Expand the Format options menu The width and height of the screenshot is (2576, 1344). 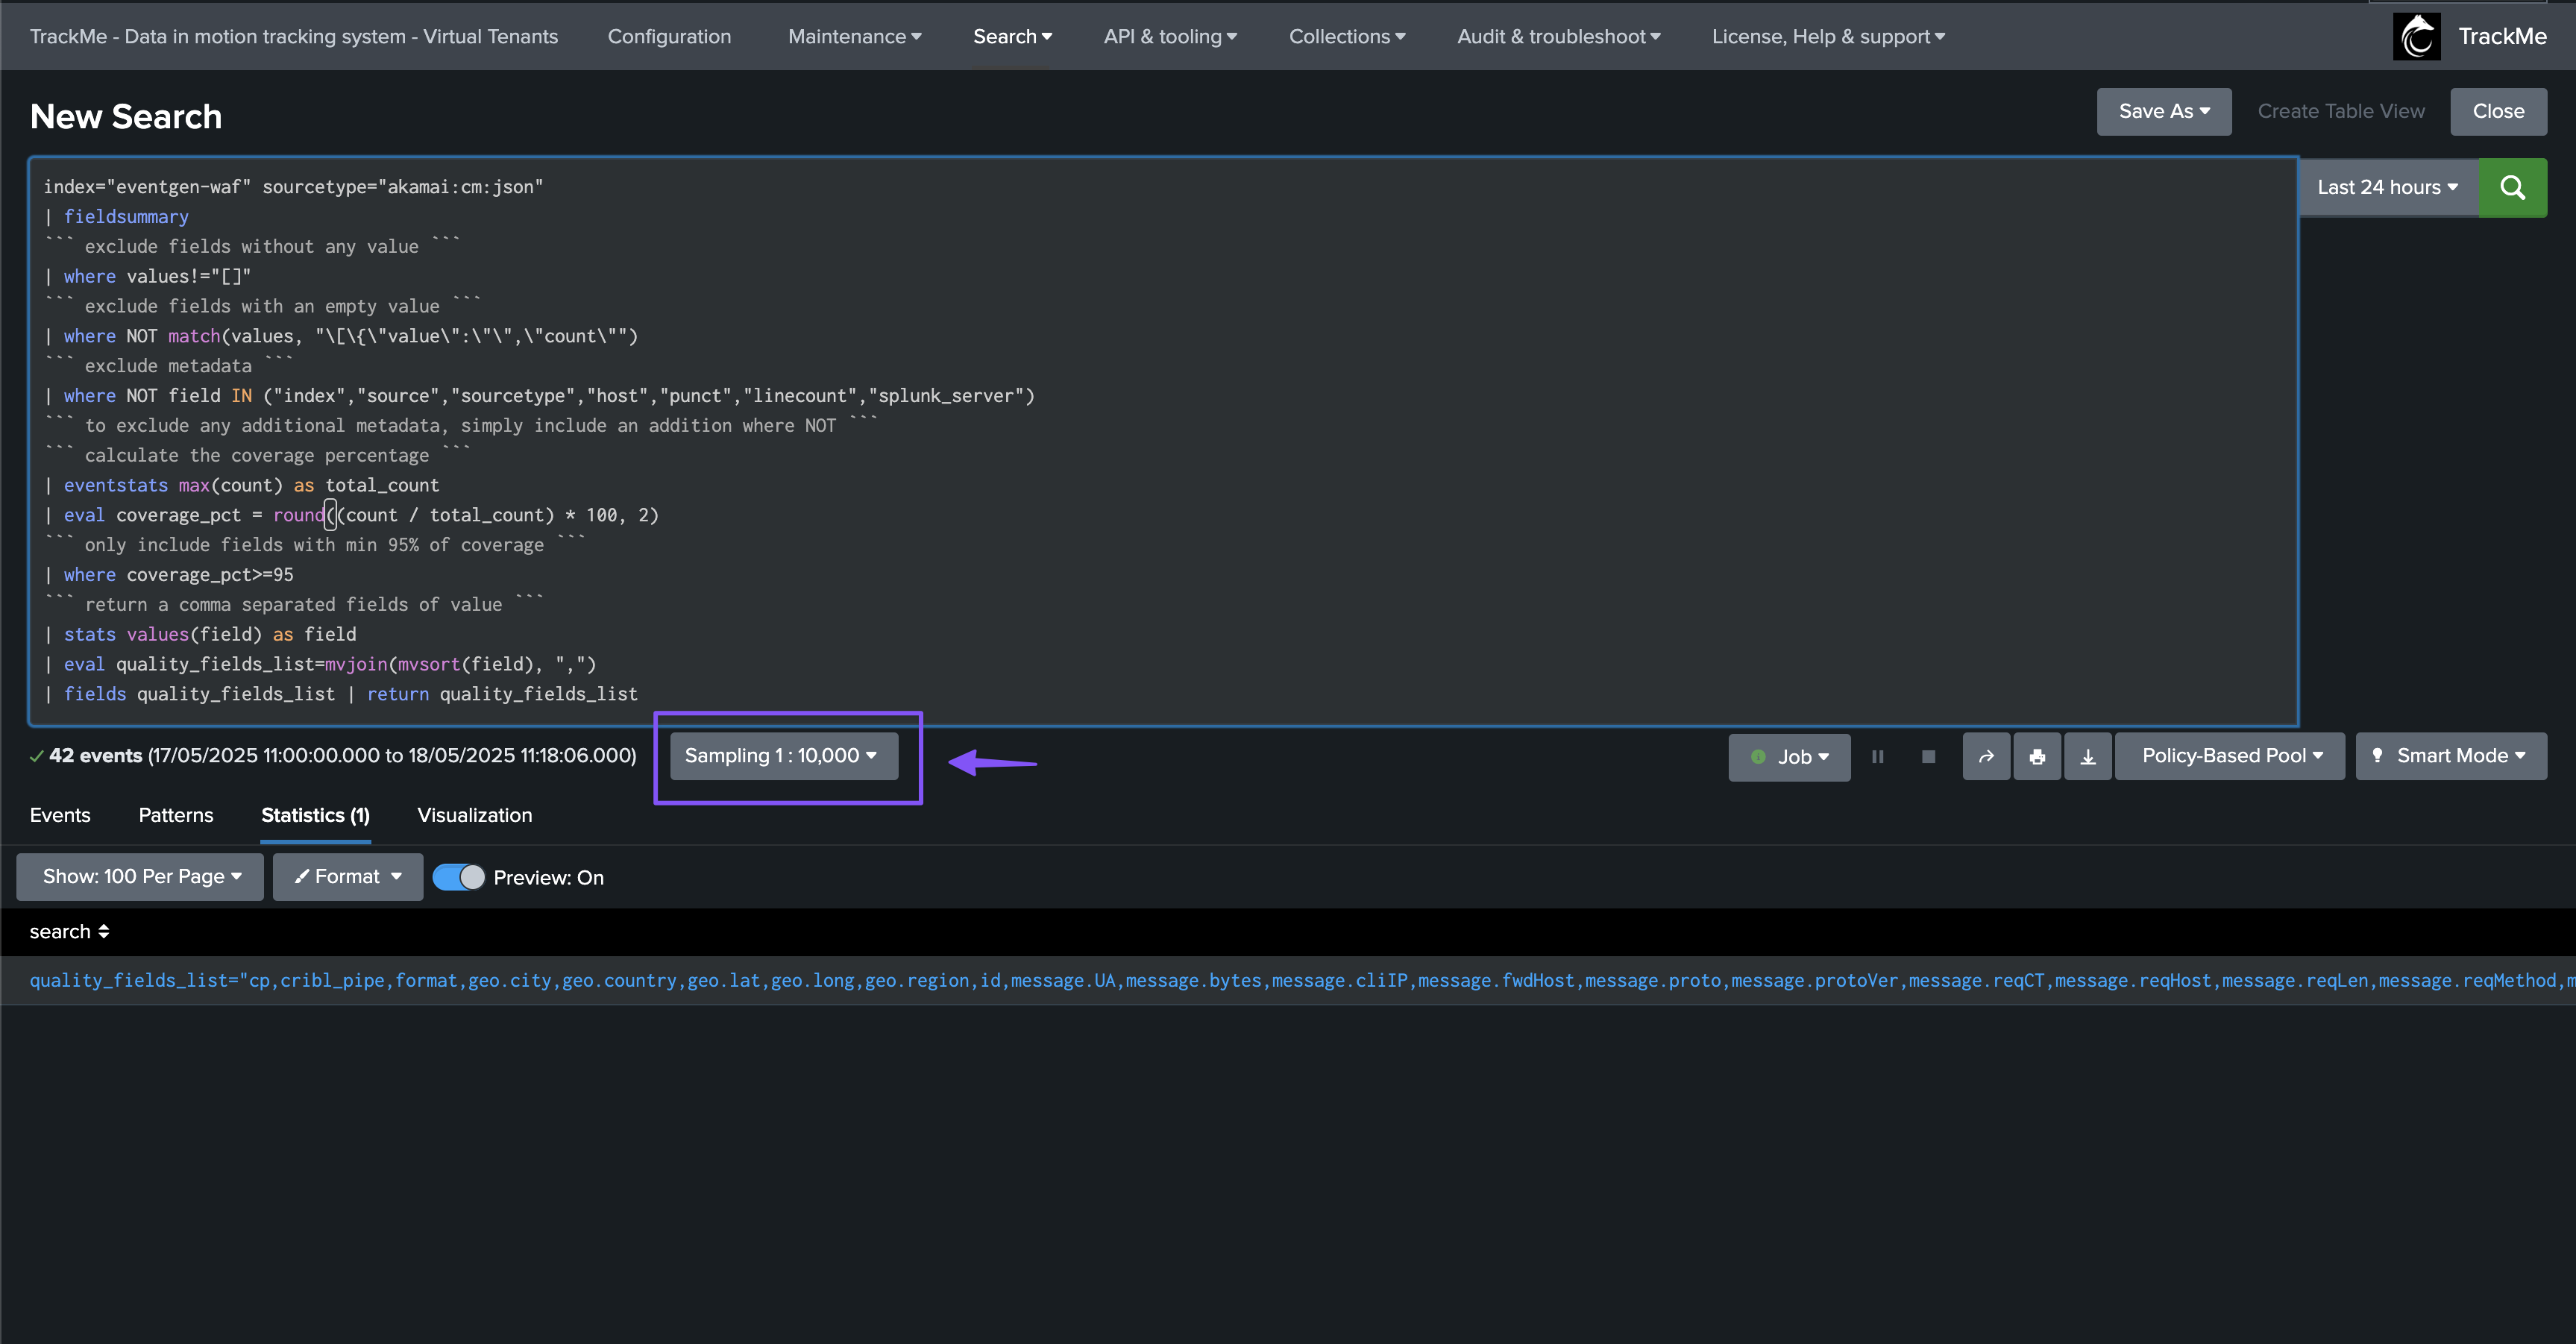pos(347,876)
